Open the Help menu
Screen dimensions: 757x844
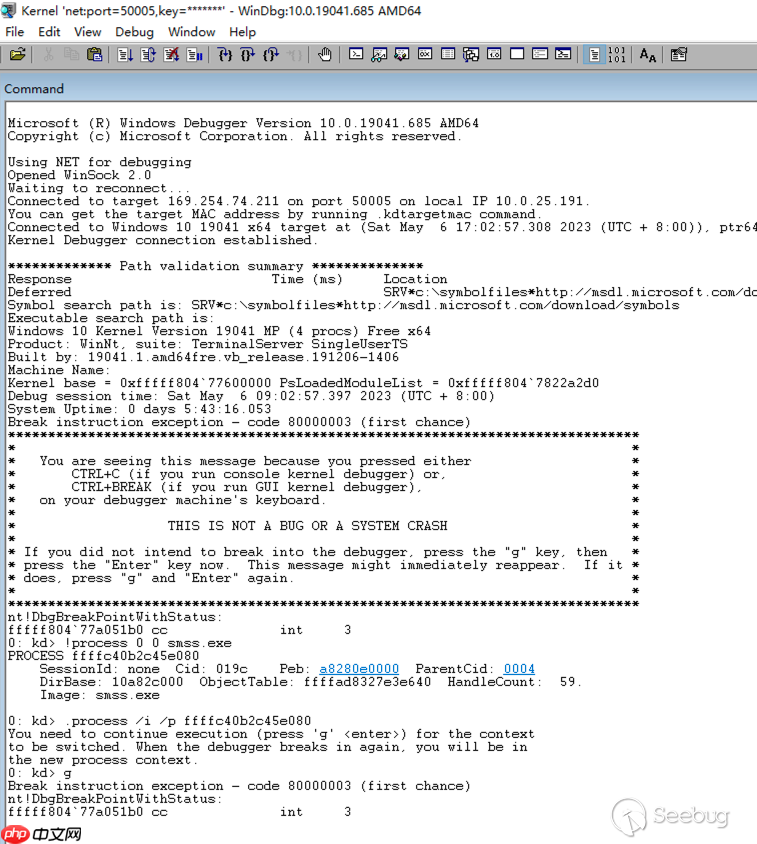coord(242,32)
